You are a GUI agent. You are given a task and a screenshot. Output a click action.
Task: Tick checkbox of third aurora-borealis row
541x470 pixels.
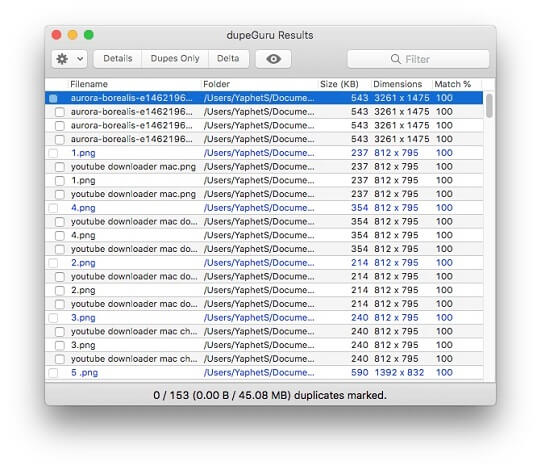[60, 126]
